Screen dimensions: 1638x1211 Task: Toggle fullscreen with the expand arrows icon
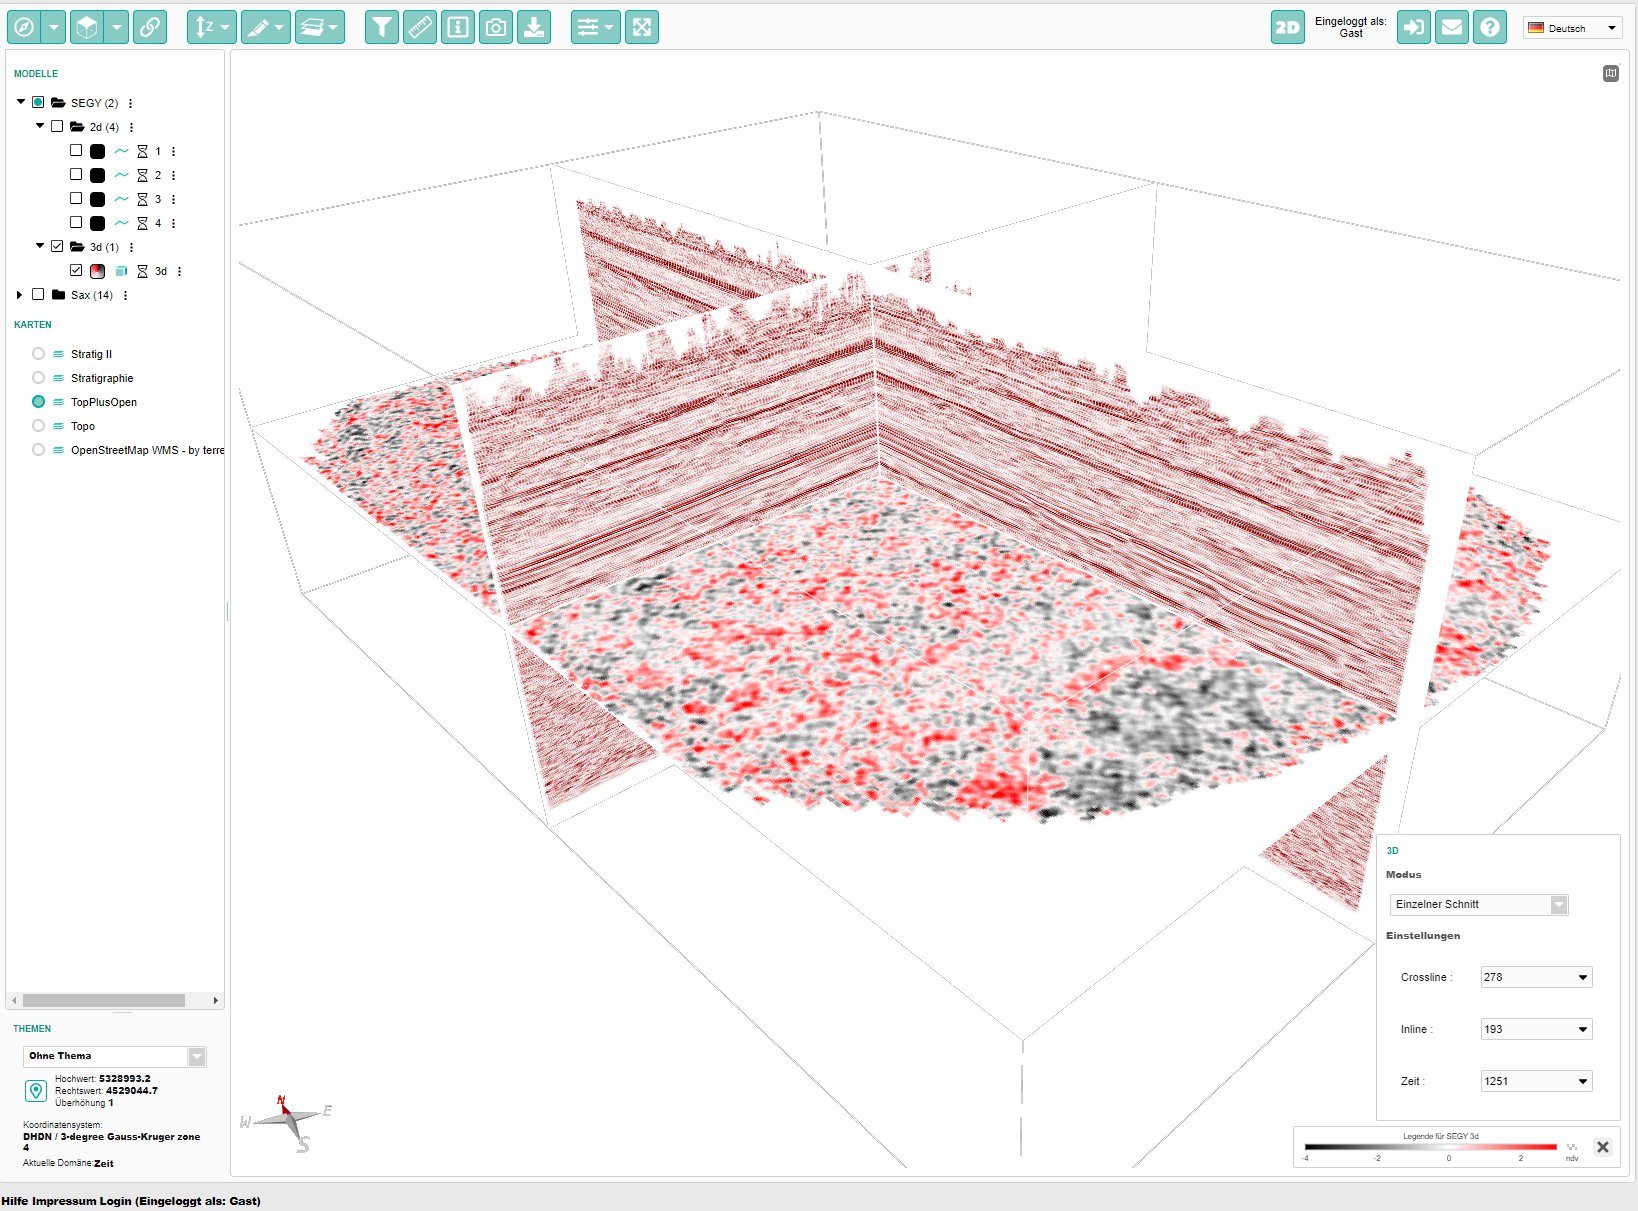click(x=642, y=27)
